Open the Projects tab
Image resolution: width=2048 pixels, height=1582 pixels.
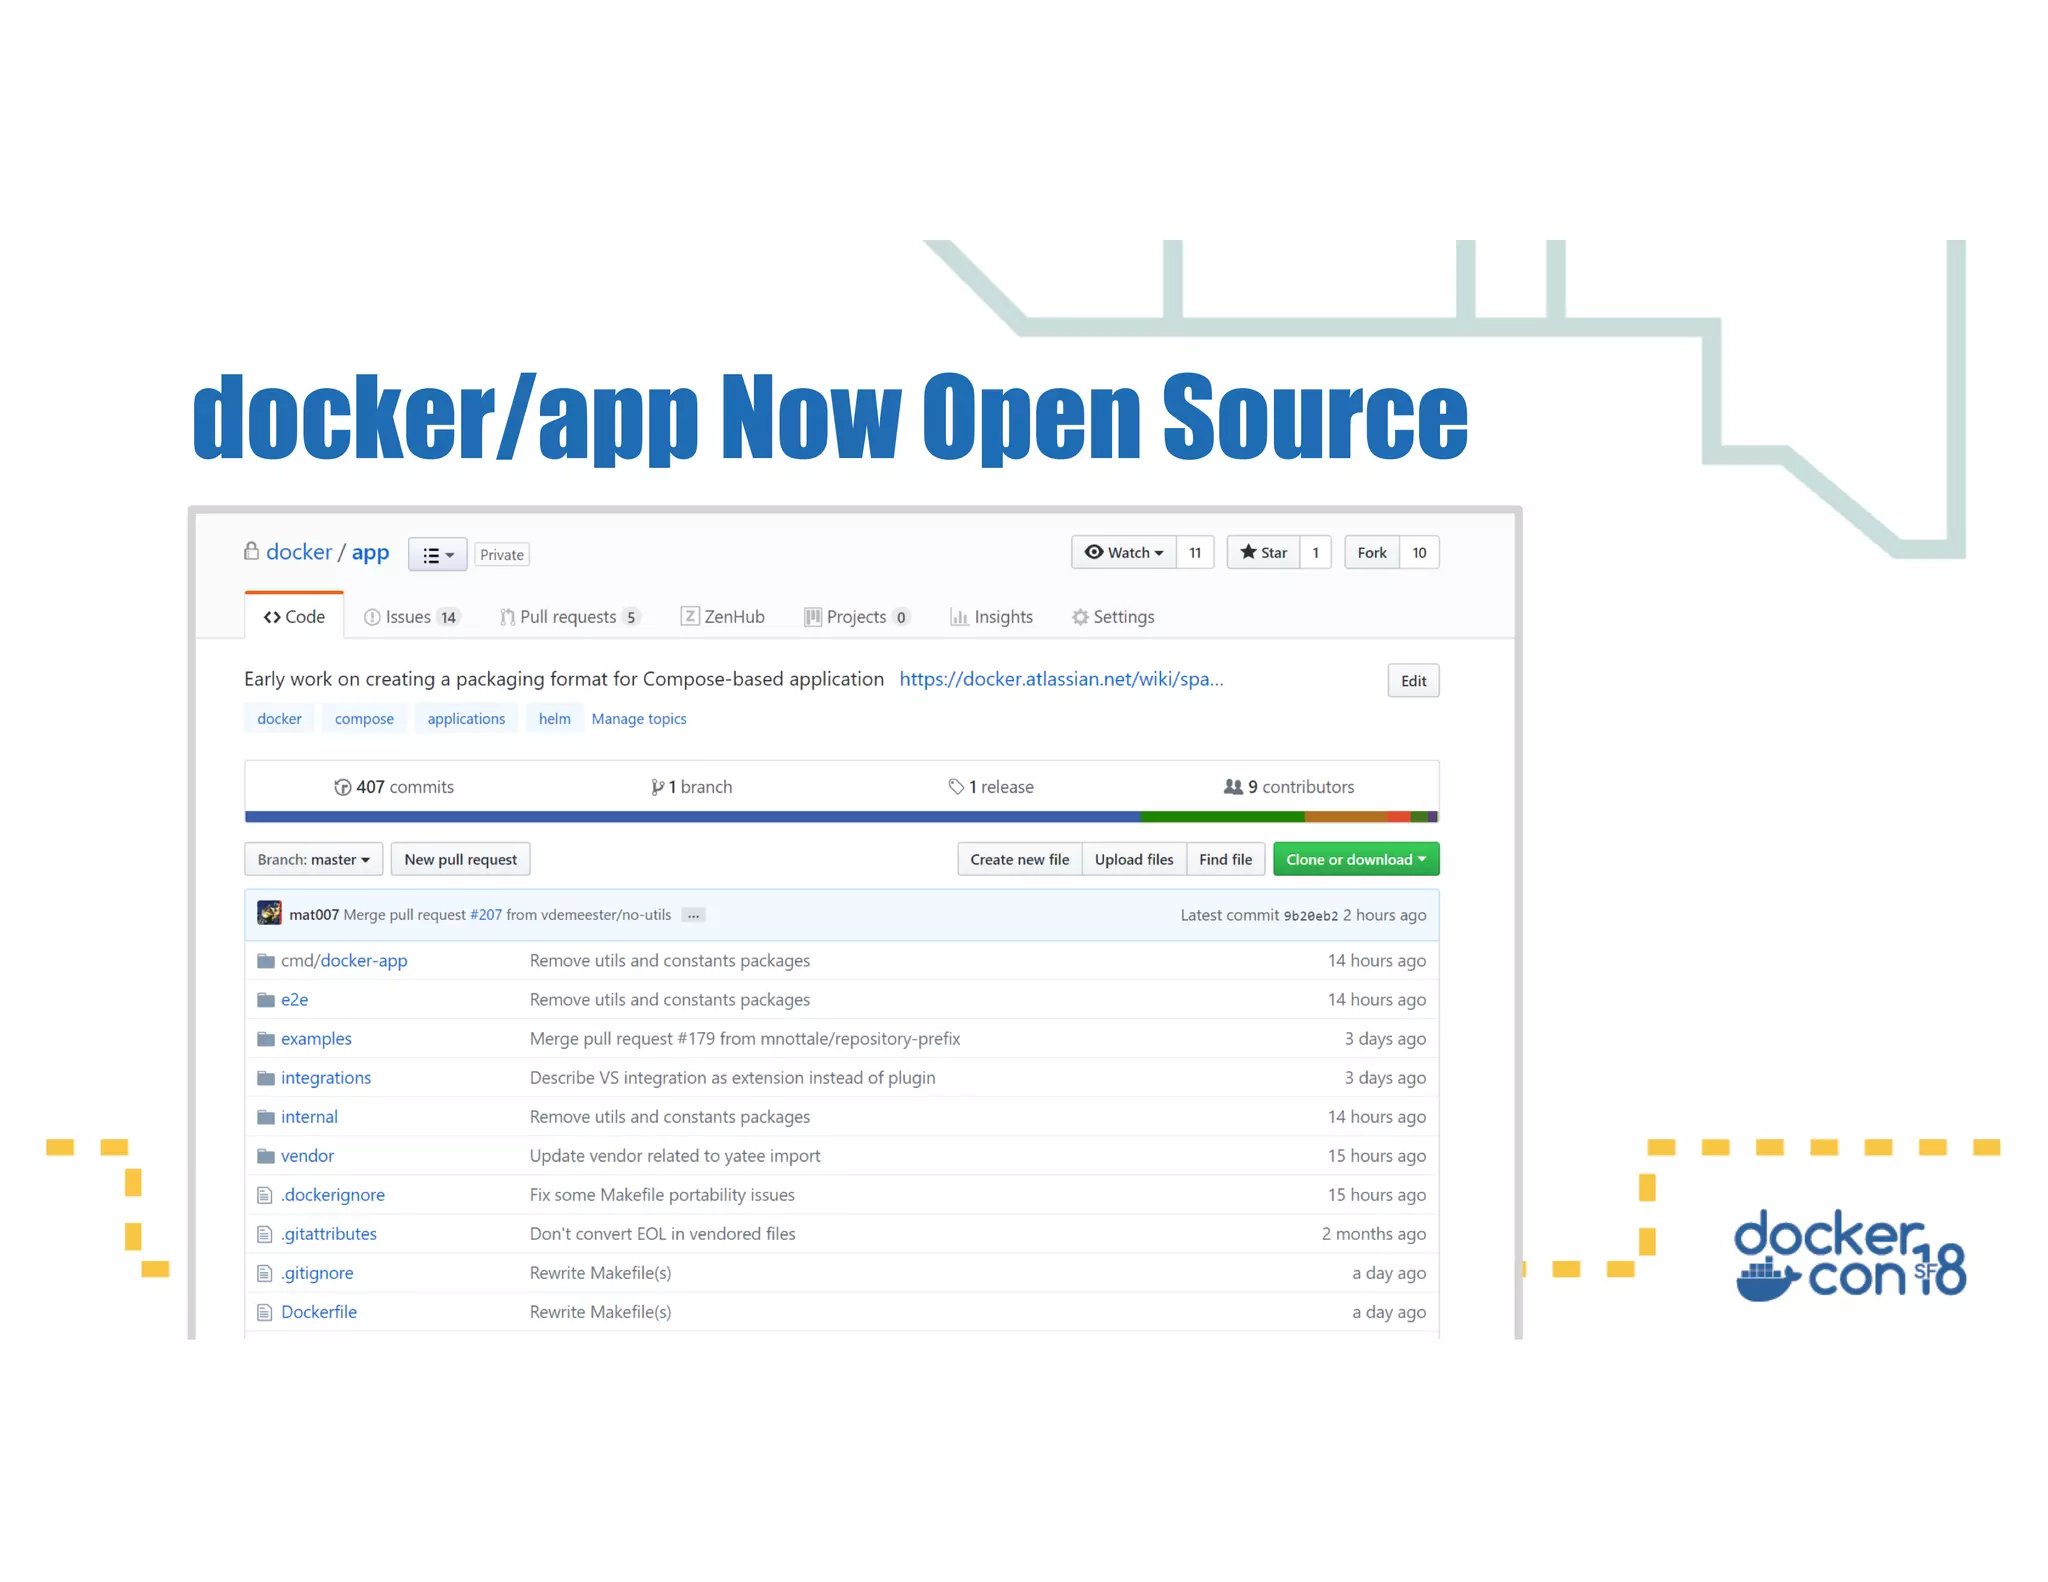(x=857, y=617)
